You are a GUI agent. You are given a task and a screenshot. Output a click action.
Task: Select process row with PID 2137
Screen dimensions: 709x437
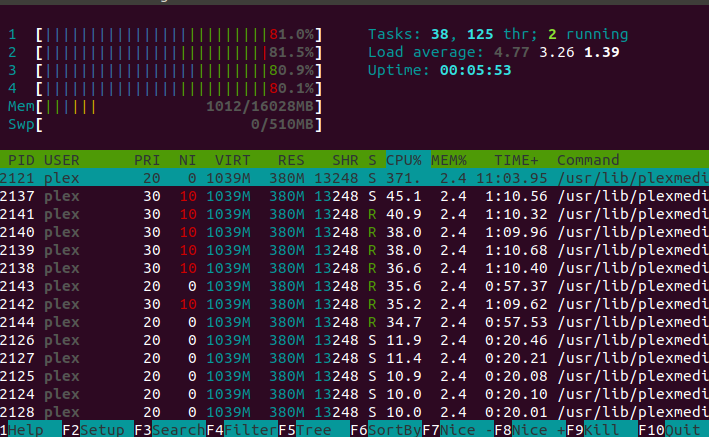pos(354,196)
